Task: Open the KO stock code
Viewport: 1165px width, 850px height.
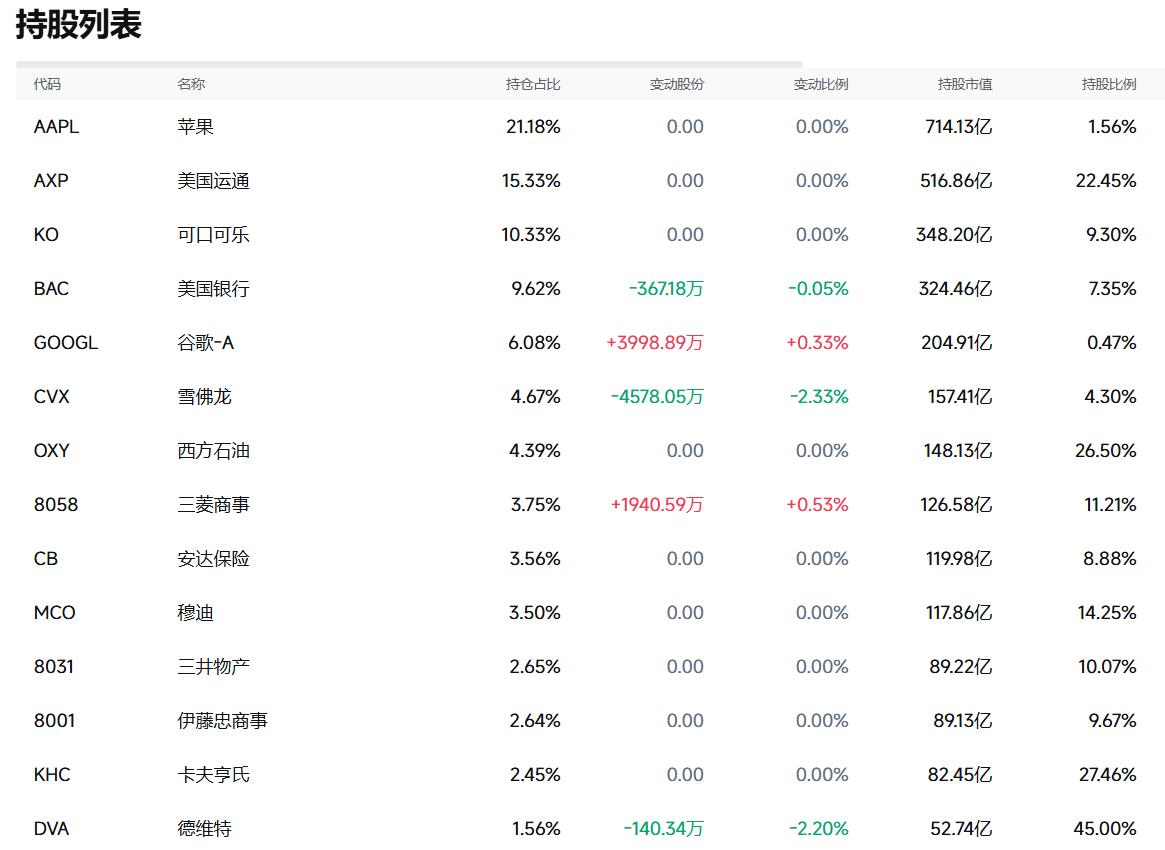Action: coord(46,235)
